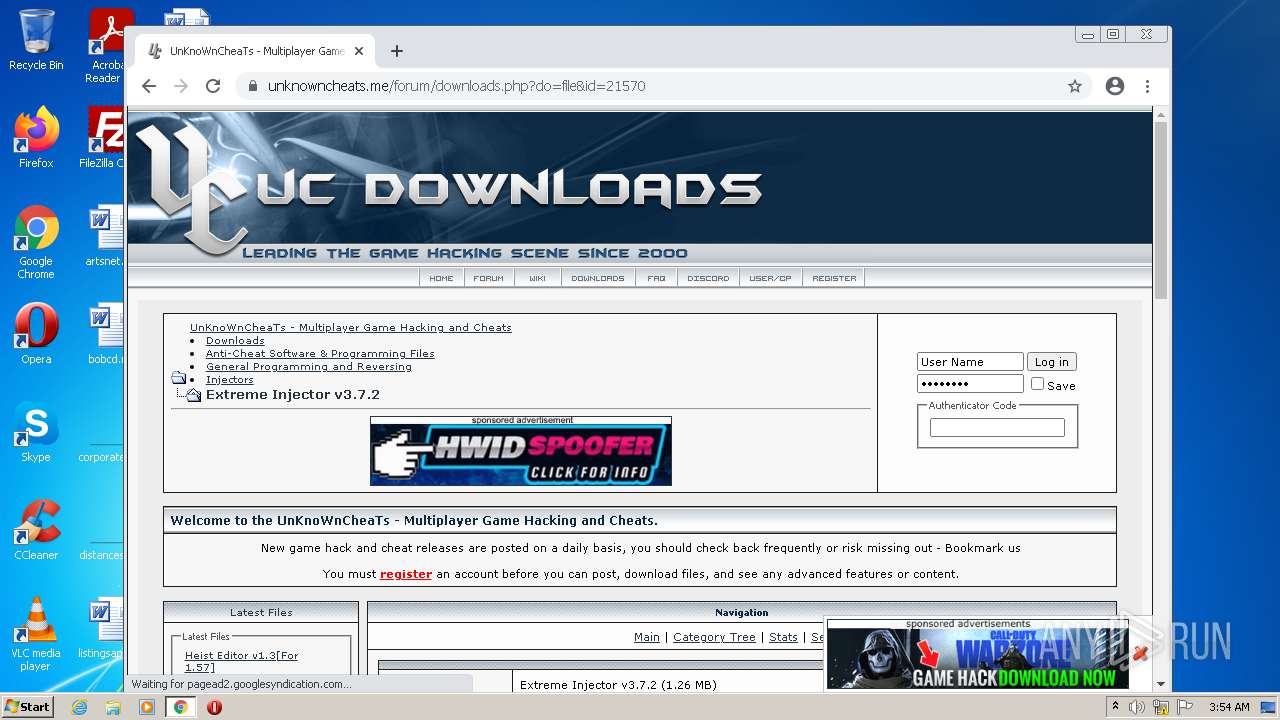Click the User Name field
The height and width of the screenshot is (720, 1280).
(x=970, y=362)
